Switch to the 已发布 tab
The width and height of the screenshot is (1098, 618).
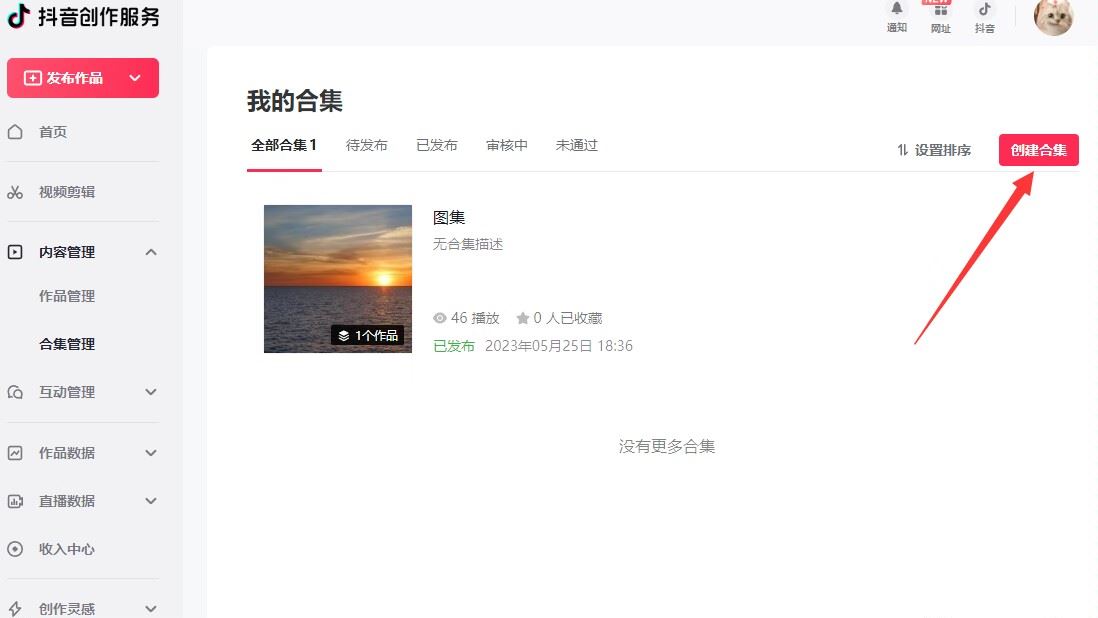(437, 146)
